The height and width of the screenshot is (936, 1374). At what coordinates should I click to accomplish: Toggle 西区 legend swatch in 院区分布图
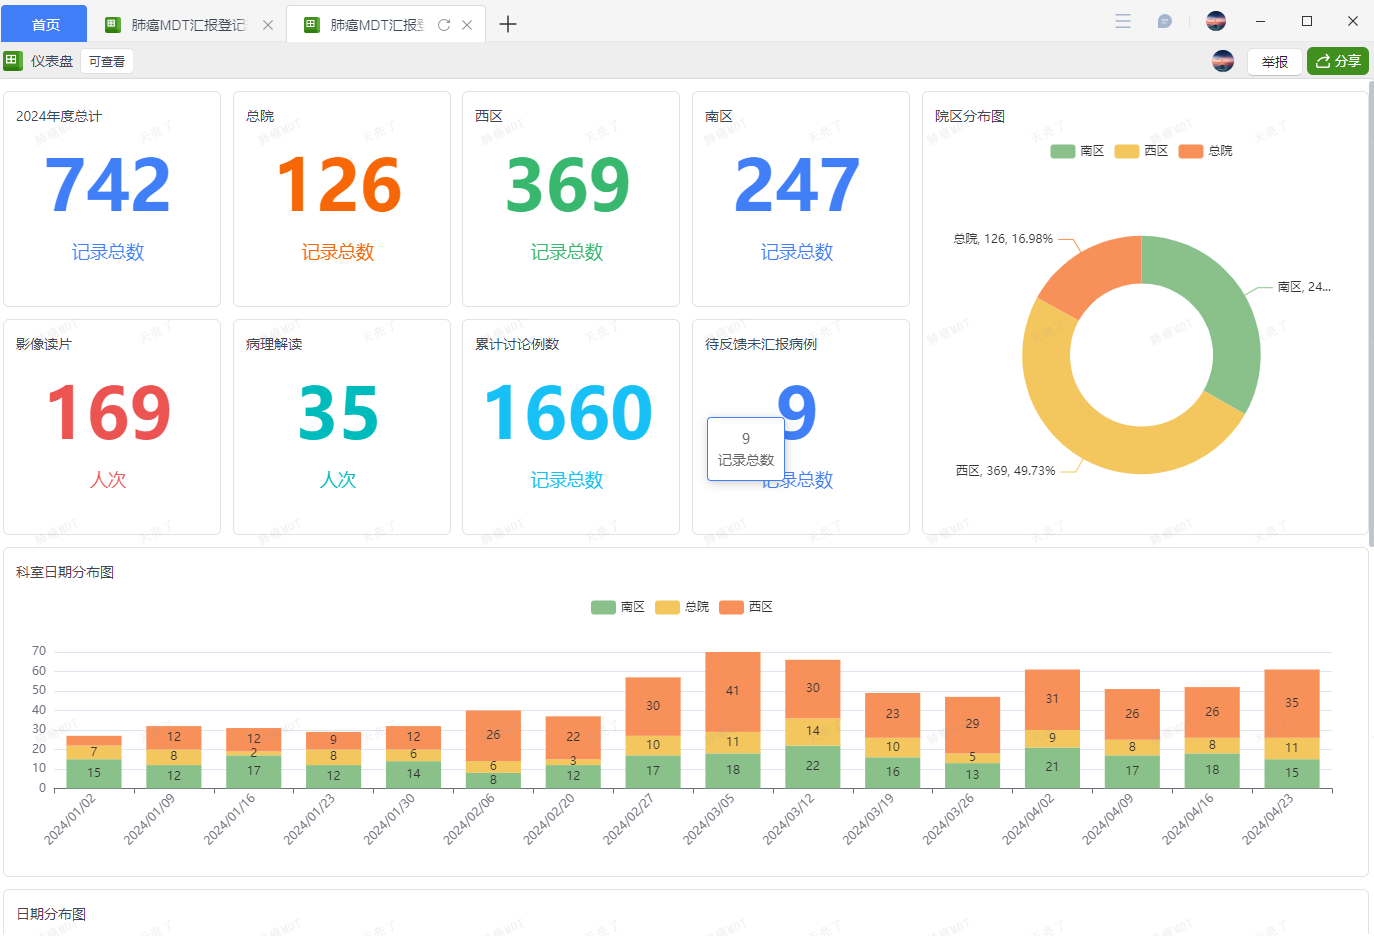point(1126,151)
